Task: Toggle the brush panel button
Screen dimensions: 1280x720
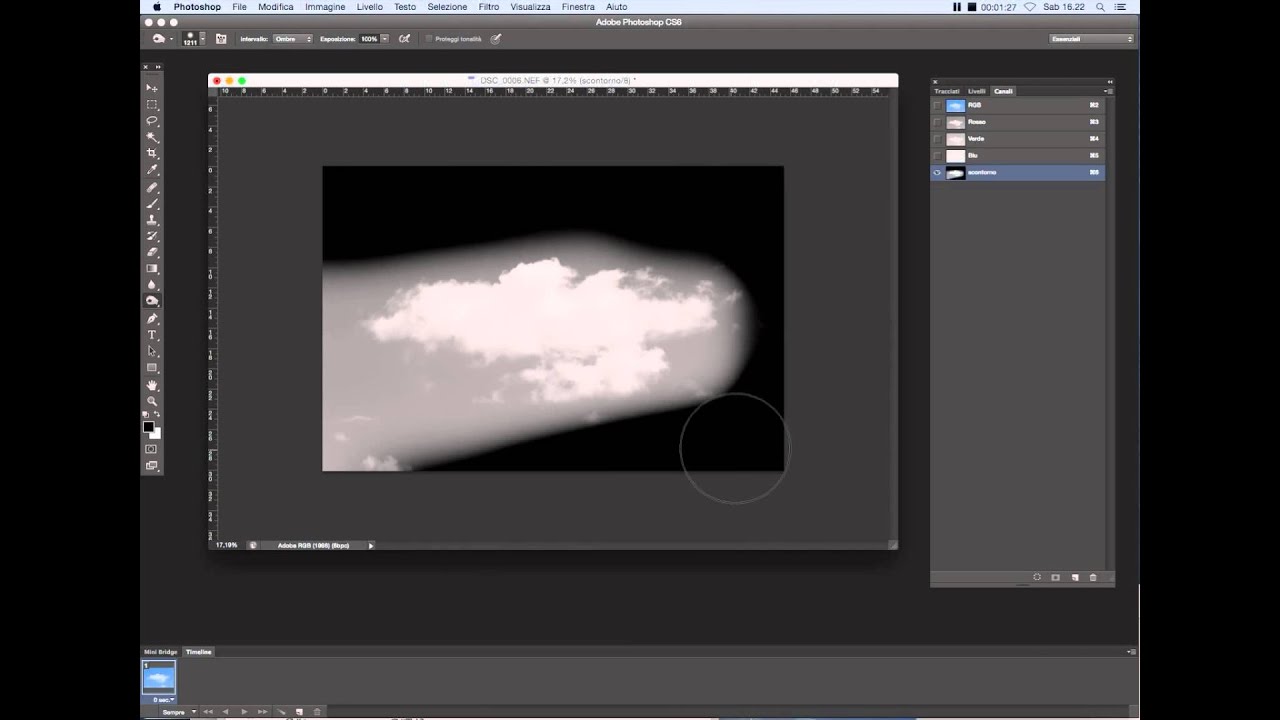Action: pos(221,39)
